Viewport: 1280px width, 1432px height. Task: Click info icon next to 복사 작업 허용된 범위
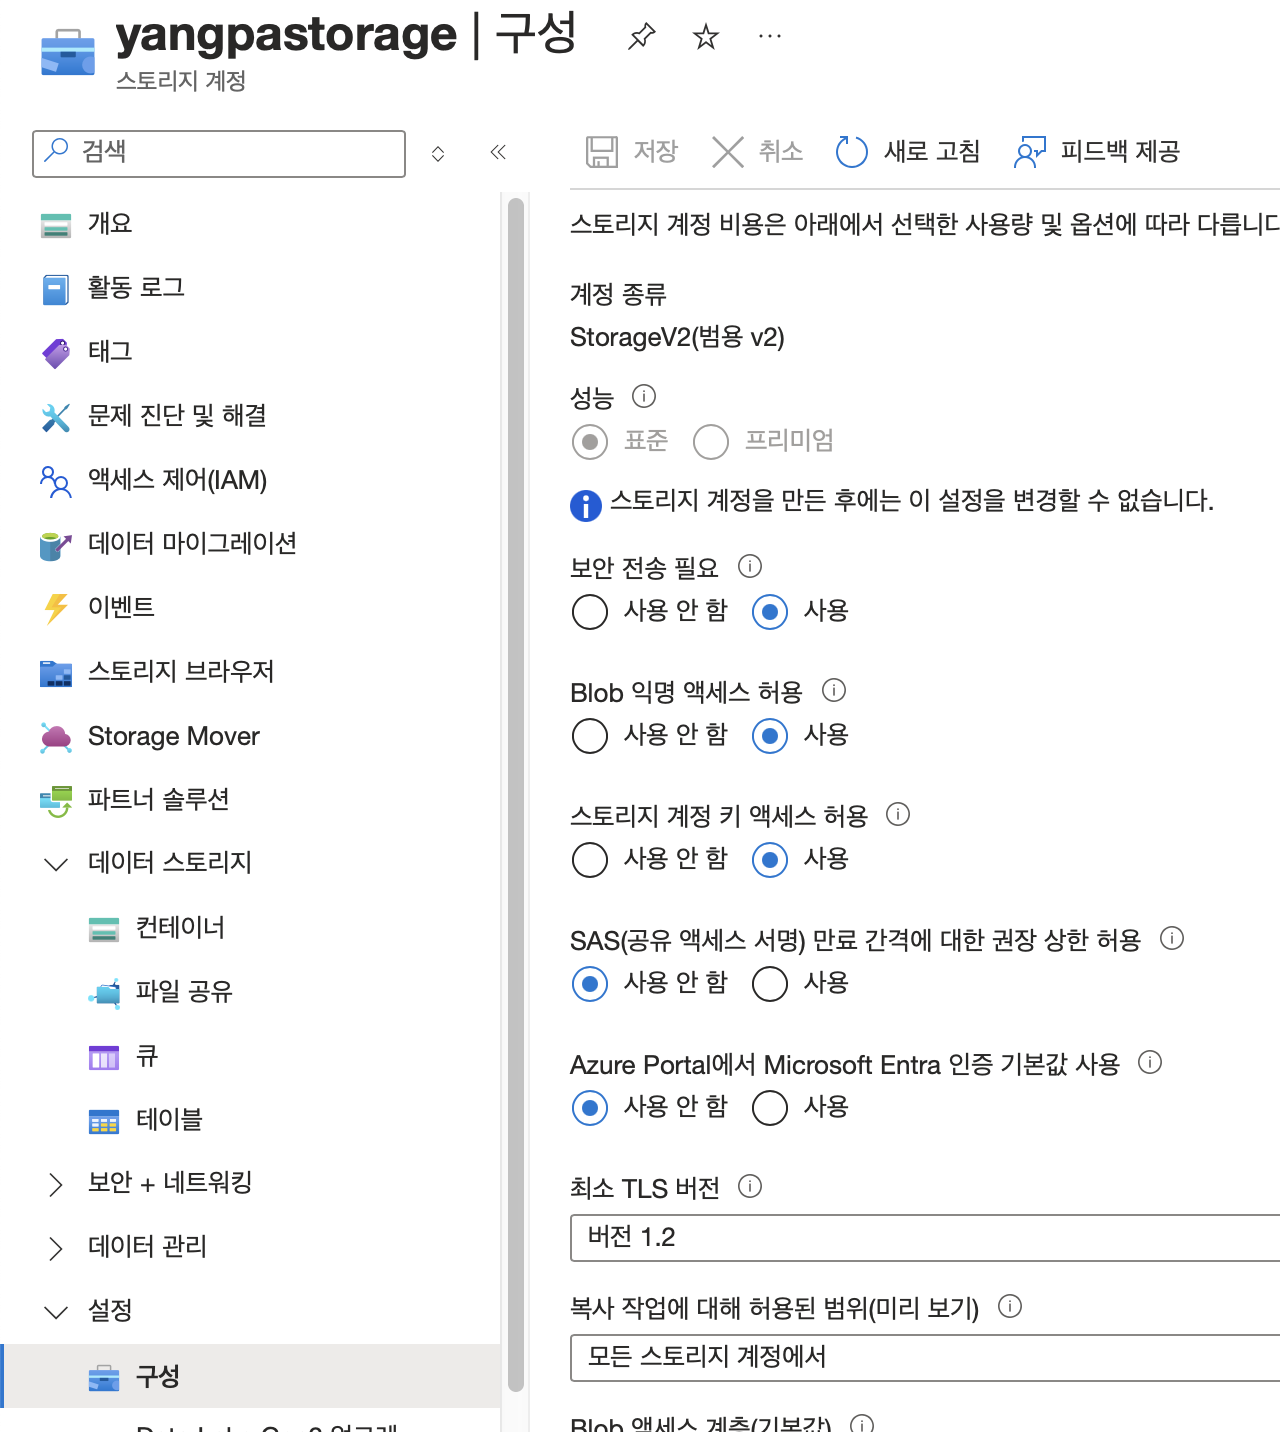(x=1010, y=1306)
